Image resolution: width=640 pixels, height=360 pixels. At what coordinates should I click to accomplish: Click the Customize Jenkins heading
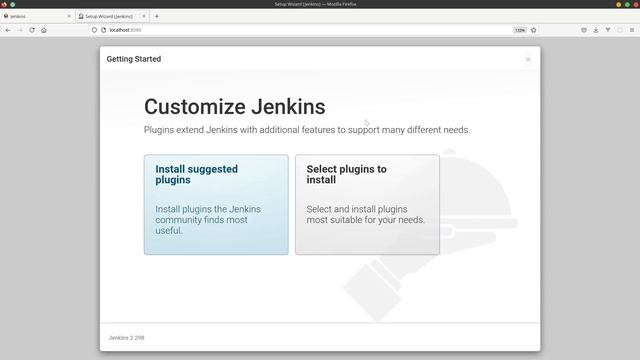235,107
